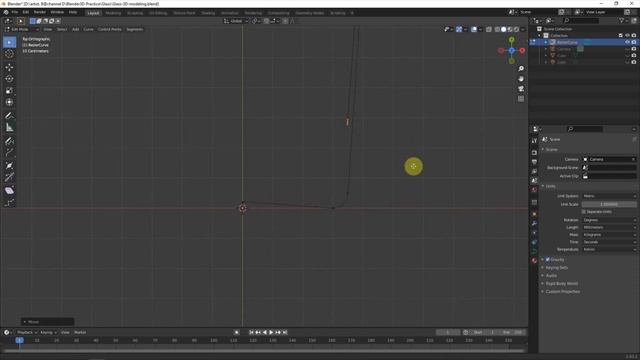Switch to the Layout workspace tab
Image resolution: width=640 pixels, height=360 pixels.
(93, 13)
